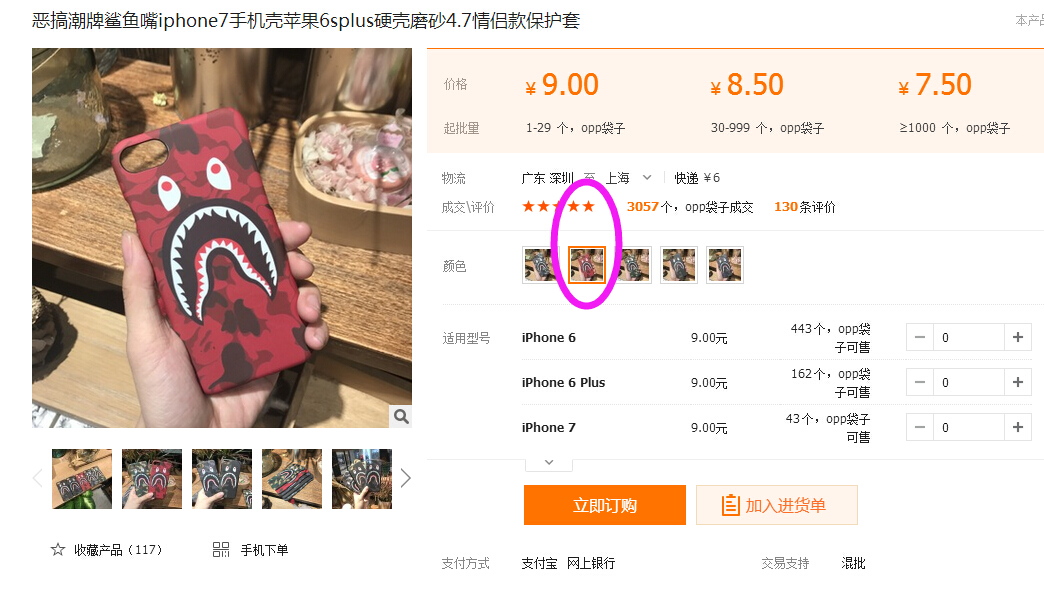The height and width of the screenshot is (594, 1044).
Task: Click the star icon to favorite product
Action: point(58,549)
